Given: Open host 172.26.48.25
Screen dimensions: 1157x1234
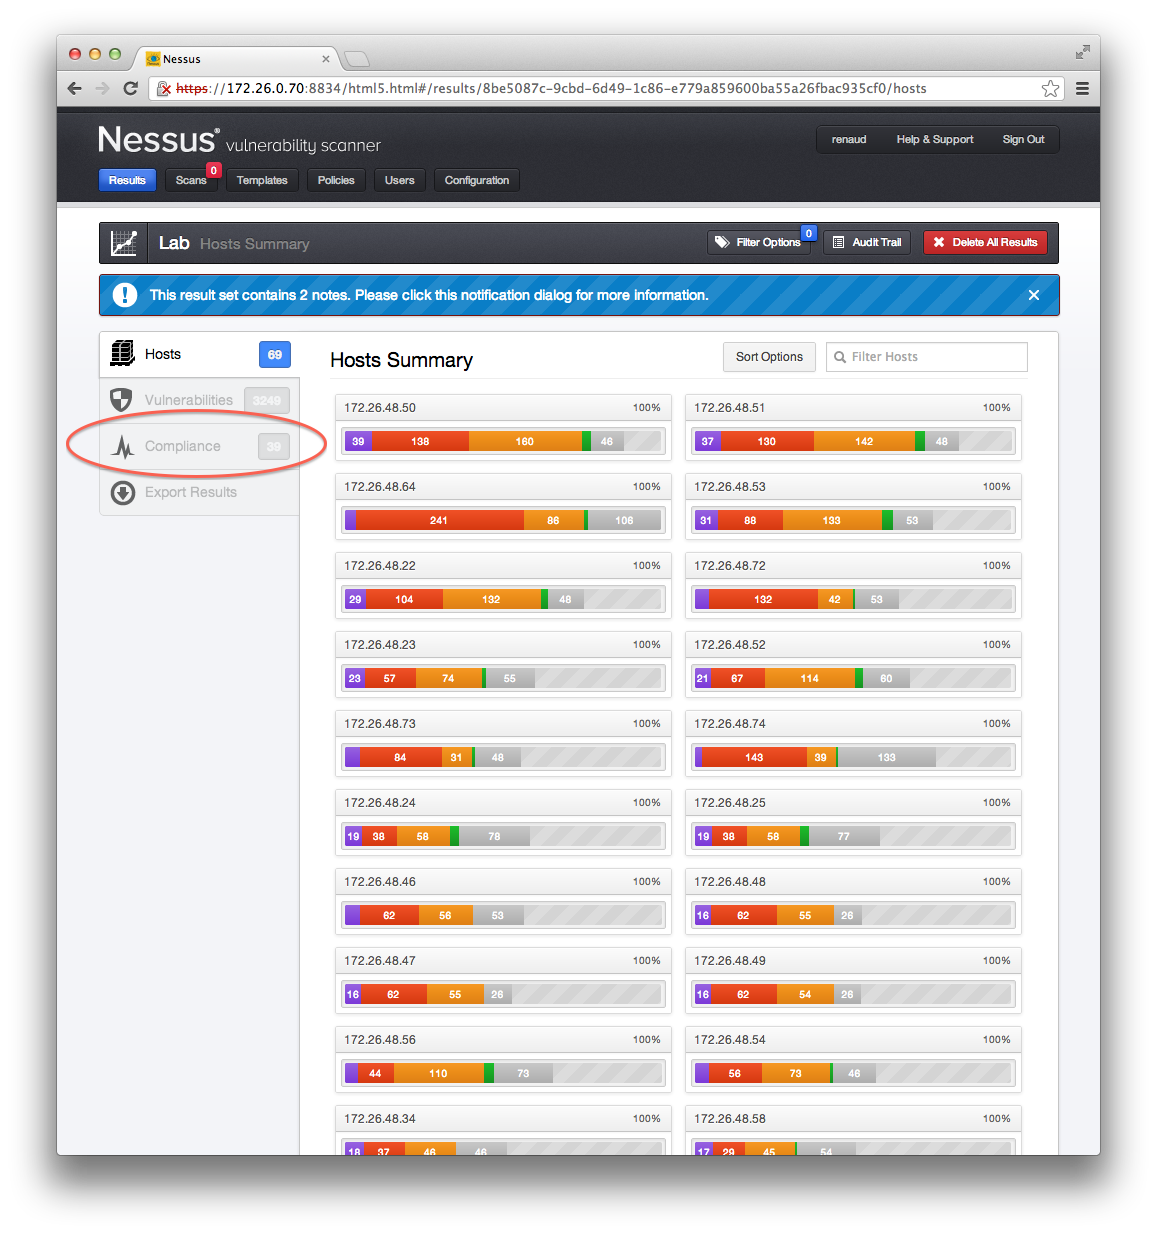Looking at the screenshot, I should [x=853, y=821].
